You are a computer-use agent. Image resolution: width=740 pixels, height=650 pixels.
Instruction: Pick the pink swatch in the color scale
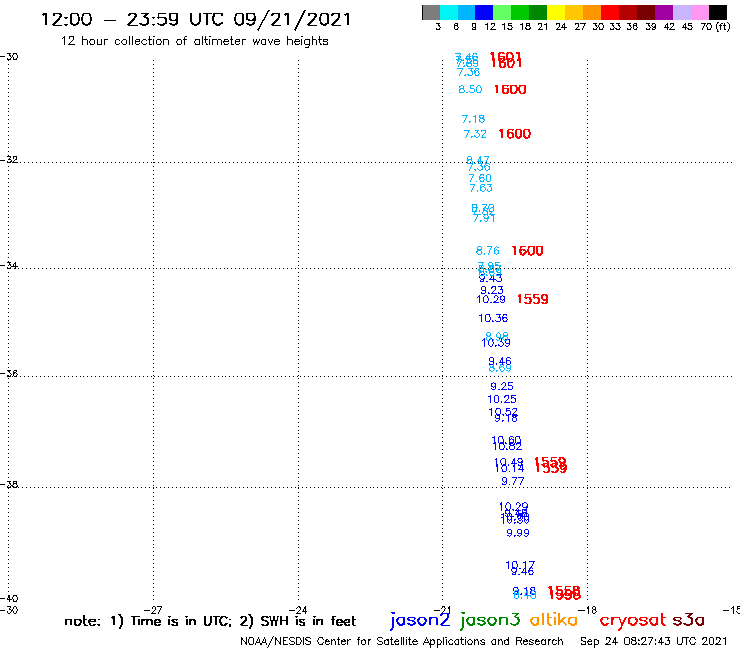coord(700,12)
